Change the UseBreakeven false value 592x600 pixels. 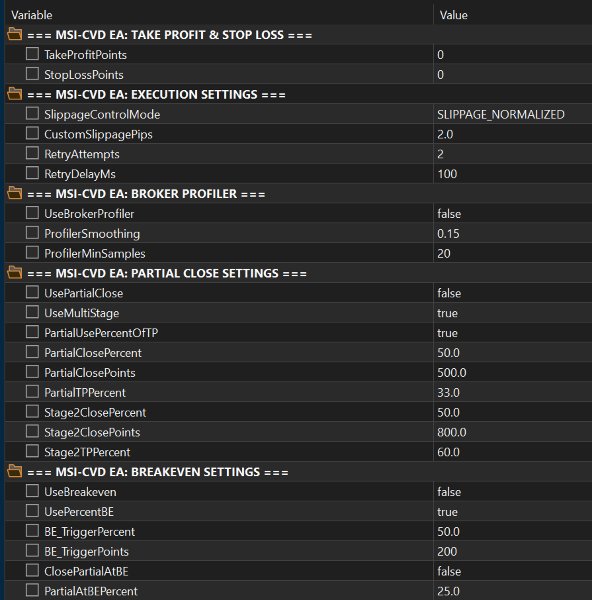(x=449, y=492)
